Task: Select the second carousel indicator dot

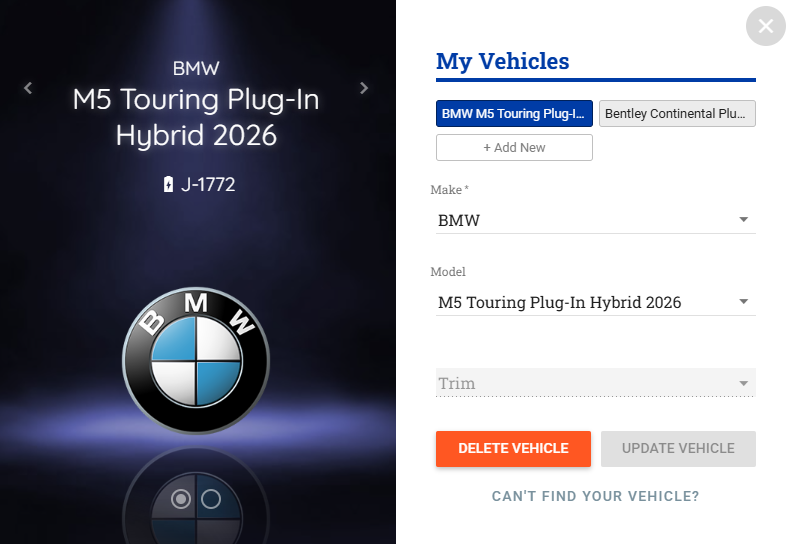Action: pyautogui.click(x=210, y=498)
